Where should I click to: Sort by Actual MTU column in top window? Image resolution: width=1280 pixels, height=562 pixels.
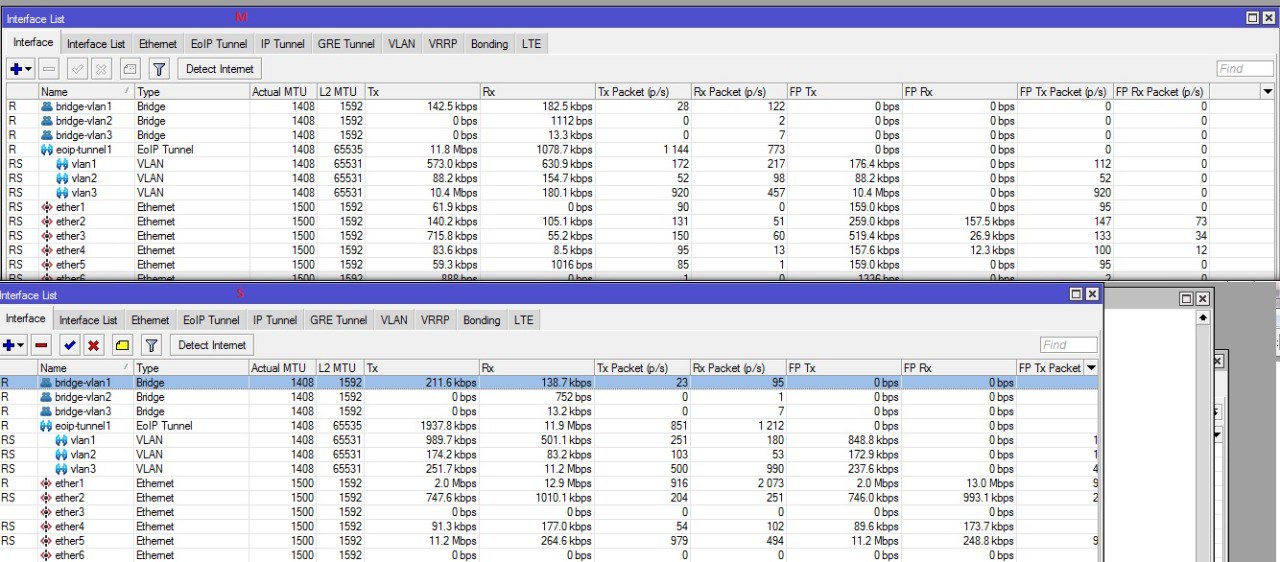(283, 91)
